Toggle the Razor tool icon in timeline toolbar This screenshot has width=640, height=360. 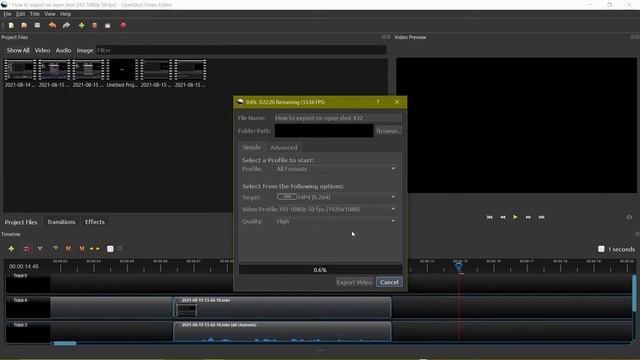[x=40, y=249]
